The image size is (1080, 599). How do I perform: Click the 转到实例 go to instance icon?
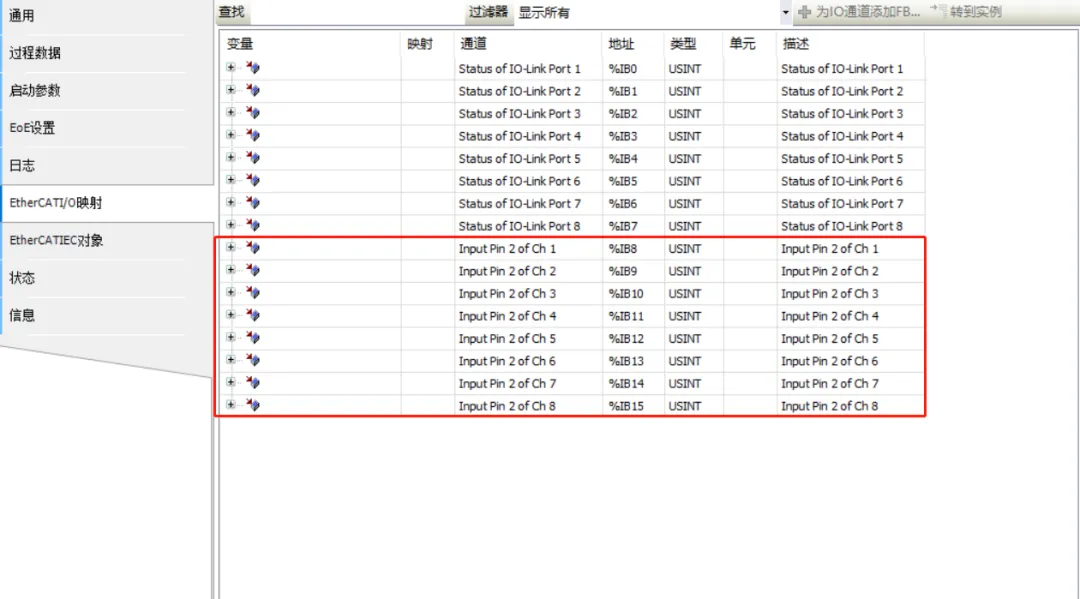point(937,12)
